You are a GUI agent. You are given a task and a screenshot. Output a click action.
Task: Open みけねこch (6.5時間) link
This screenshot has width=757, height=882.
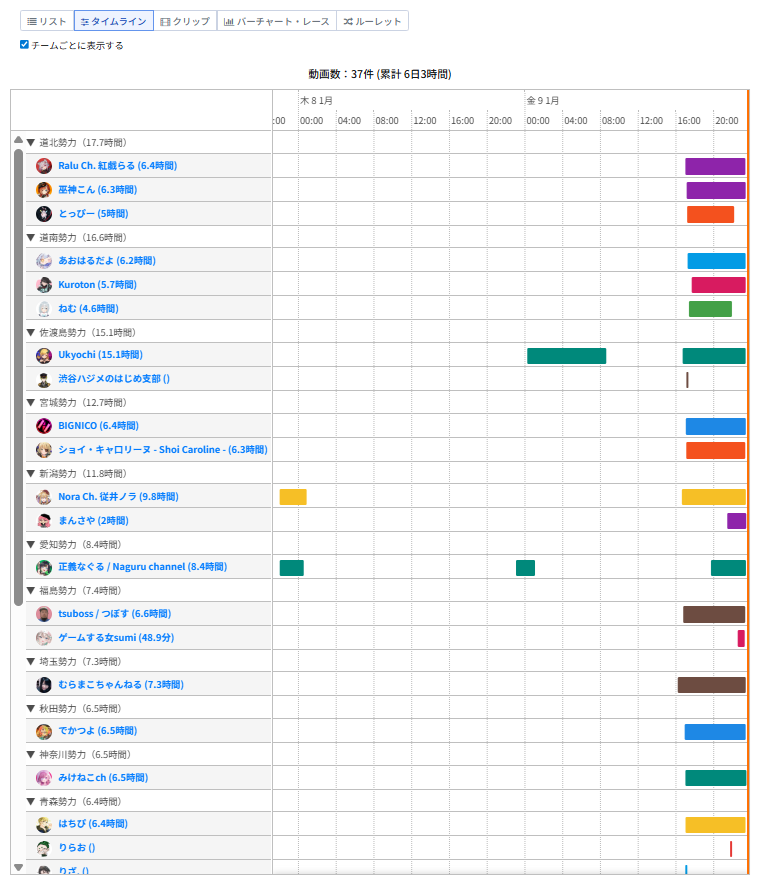coord(103,777)
